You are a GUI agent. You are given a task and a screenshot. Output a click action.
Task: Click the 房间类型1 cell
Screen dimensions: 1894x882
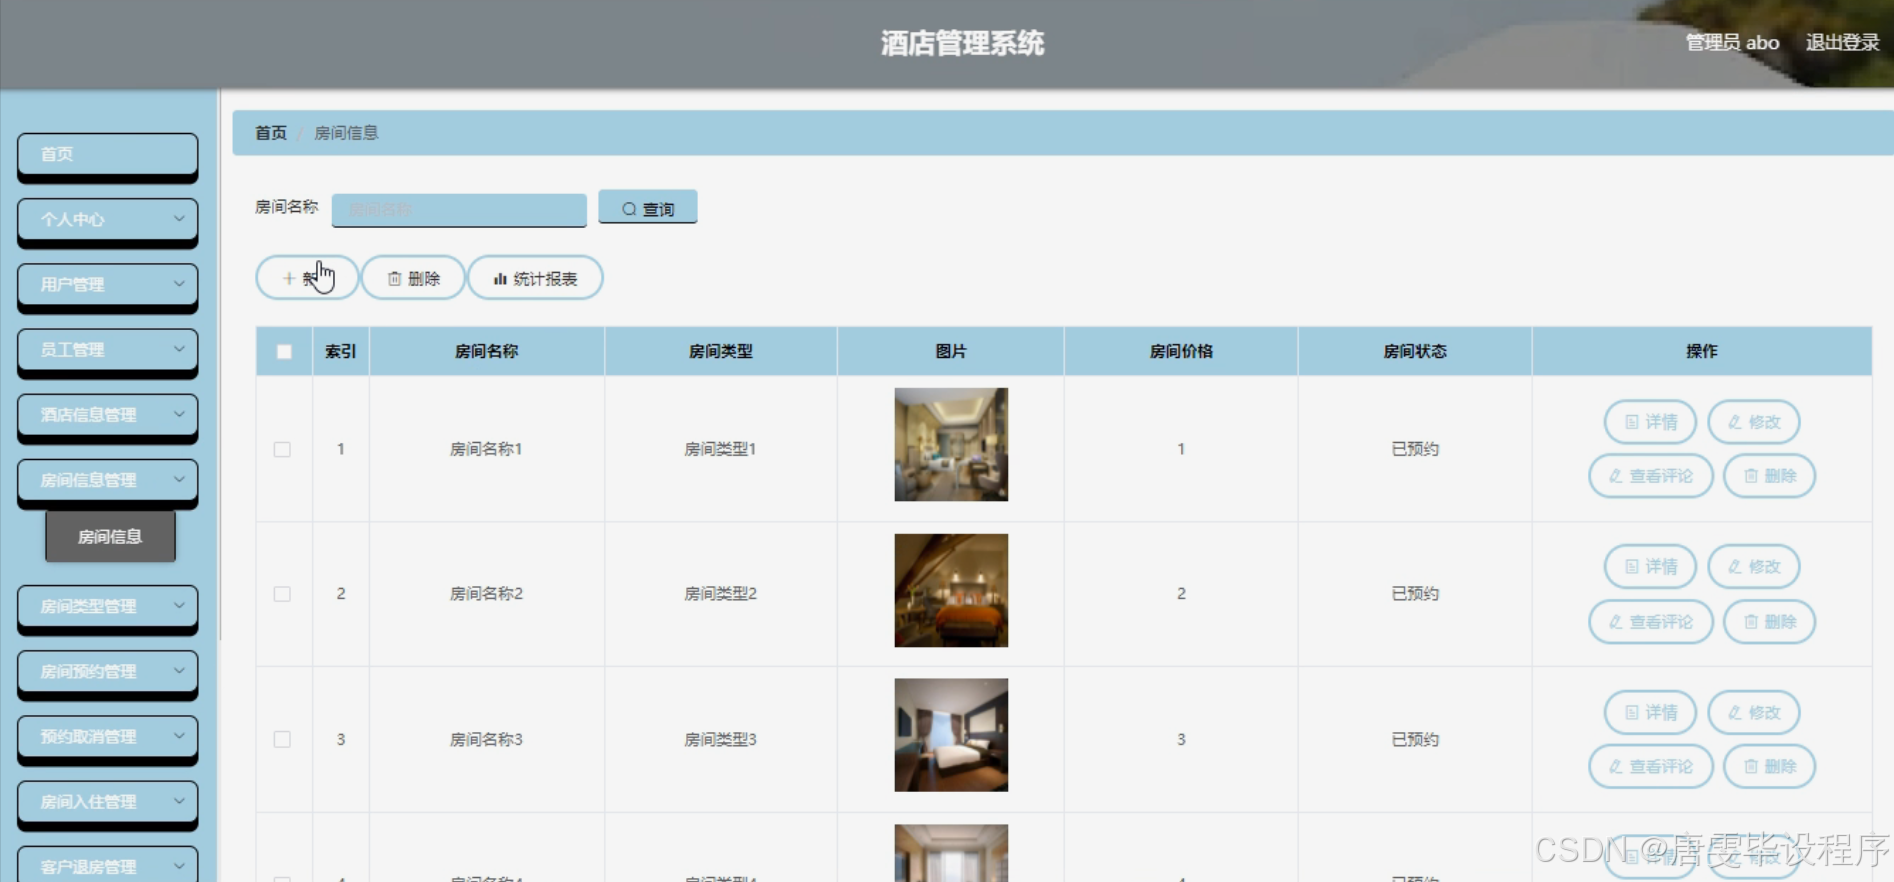coord(720,449)
